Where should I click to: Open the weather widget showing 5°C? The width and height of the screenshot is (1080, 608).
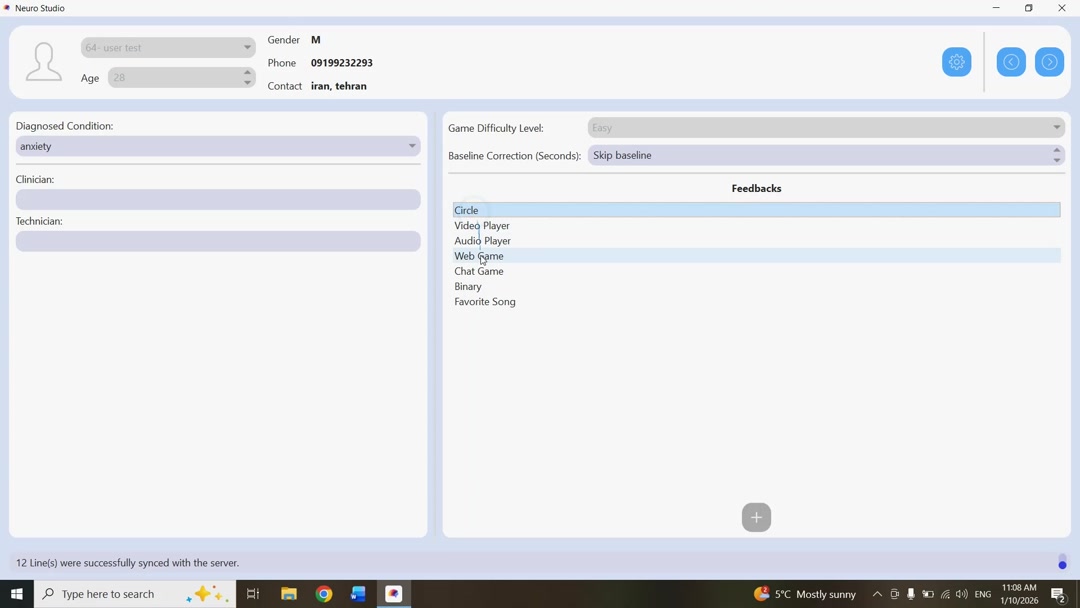[x=804, y=594]
